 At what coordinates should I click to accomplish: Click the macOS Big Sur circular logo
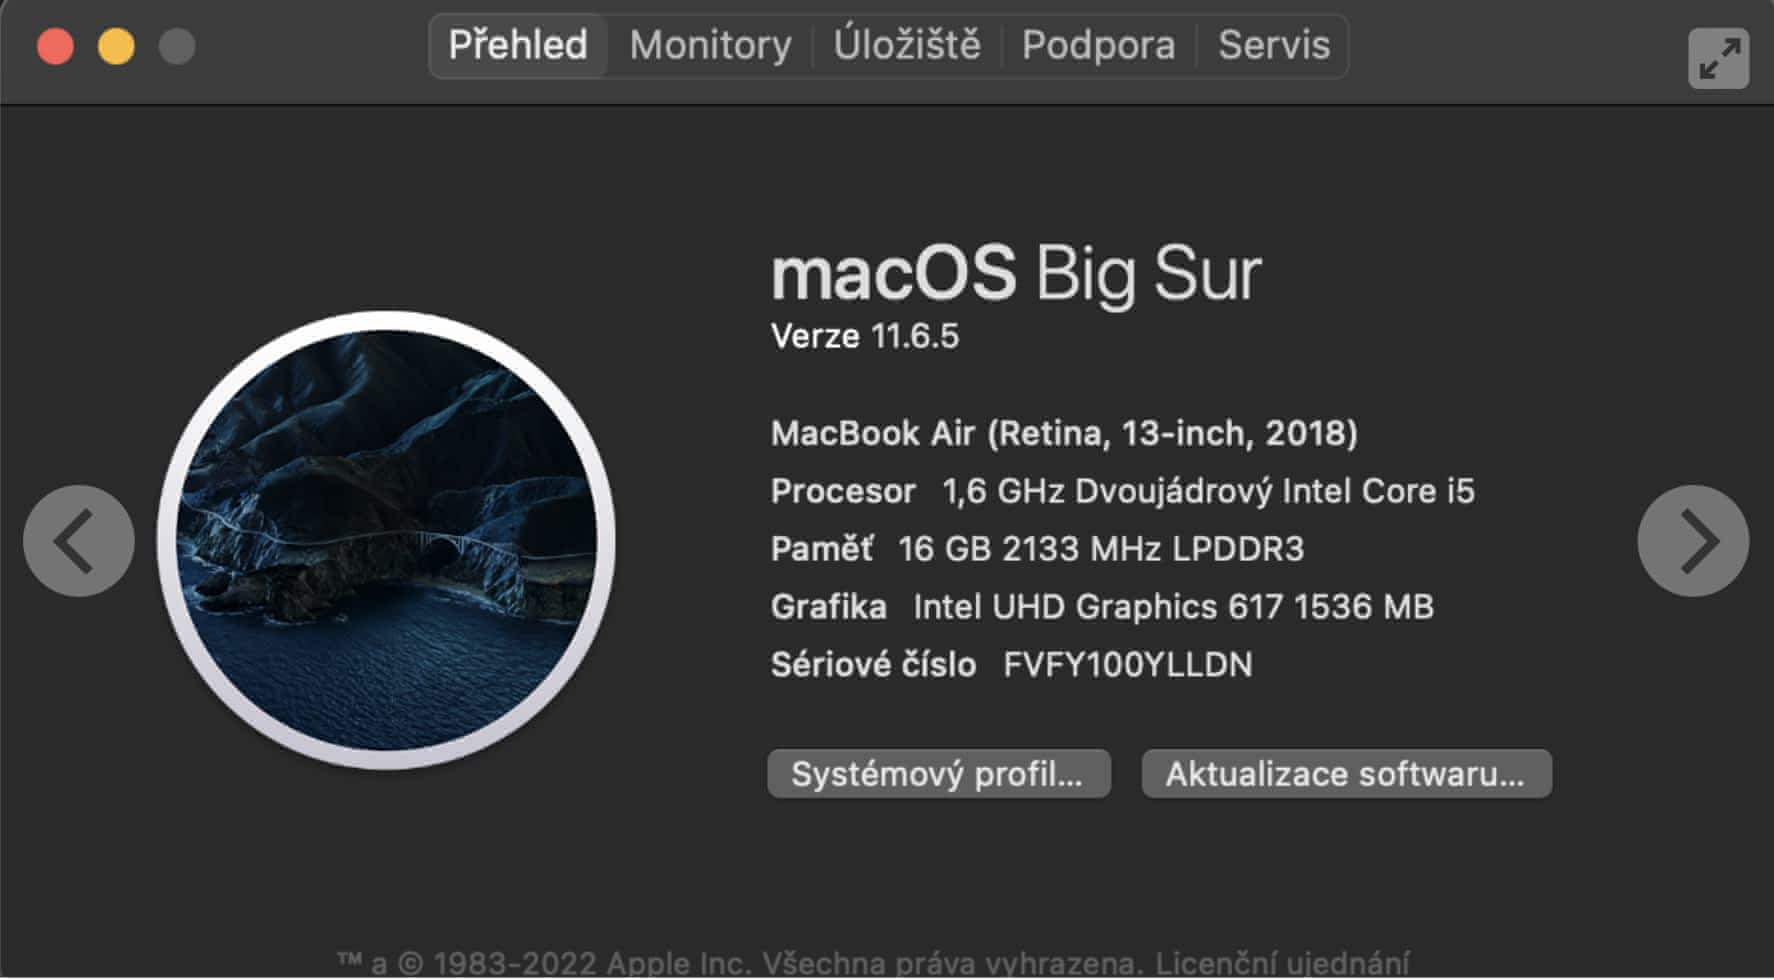pos(386,540)
